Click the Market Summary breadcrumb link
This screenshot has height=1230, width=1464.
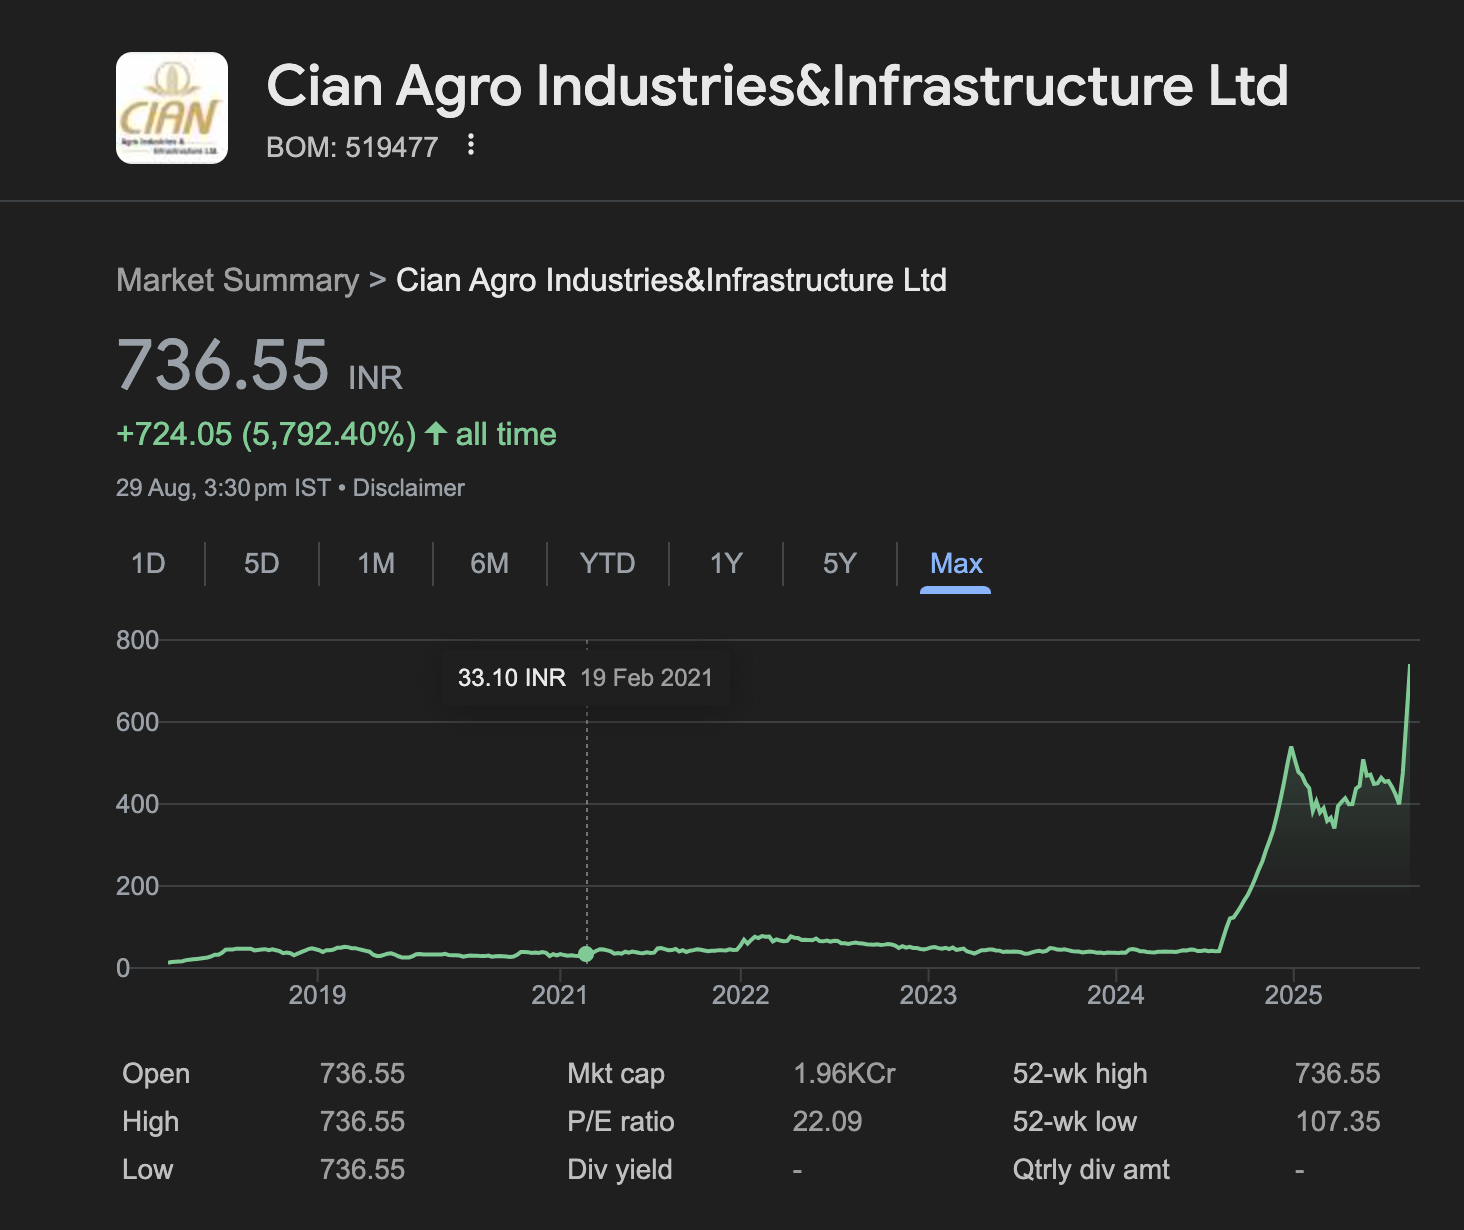(237, 280)
